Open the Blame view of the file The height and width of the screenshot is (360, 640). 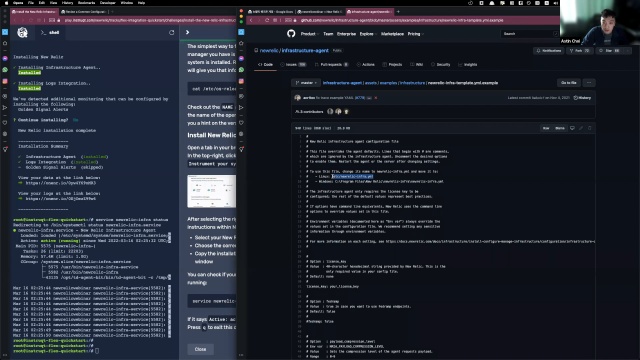pyautogui.click(x=560, y=128)
